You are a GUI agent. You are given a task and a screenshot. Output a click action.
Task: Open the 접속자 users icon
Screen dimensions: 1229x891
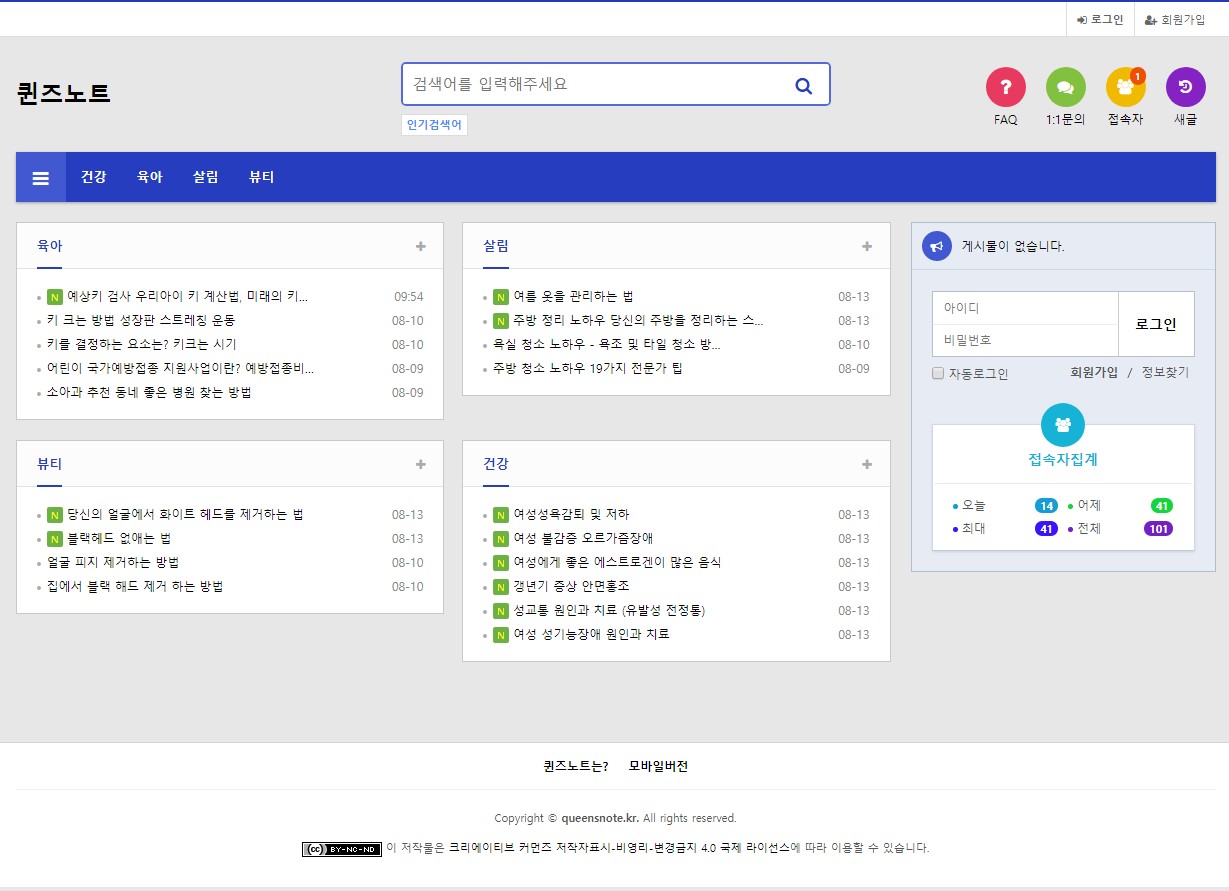1125,87
